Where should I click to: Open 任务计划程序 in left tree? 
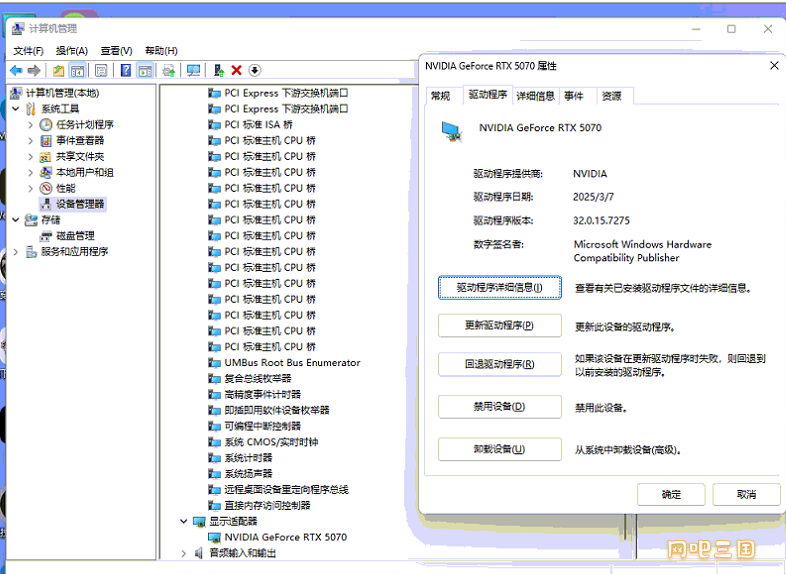pyautogui.click(x=84, y=125)
